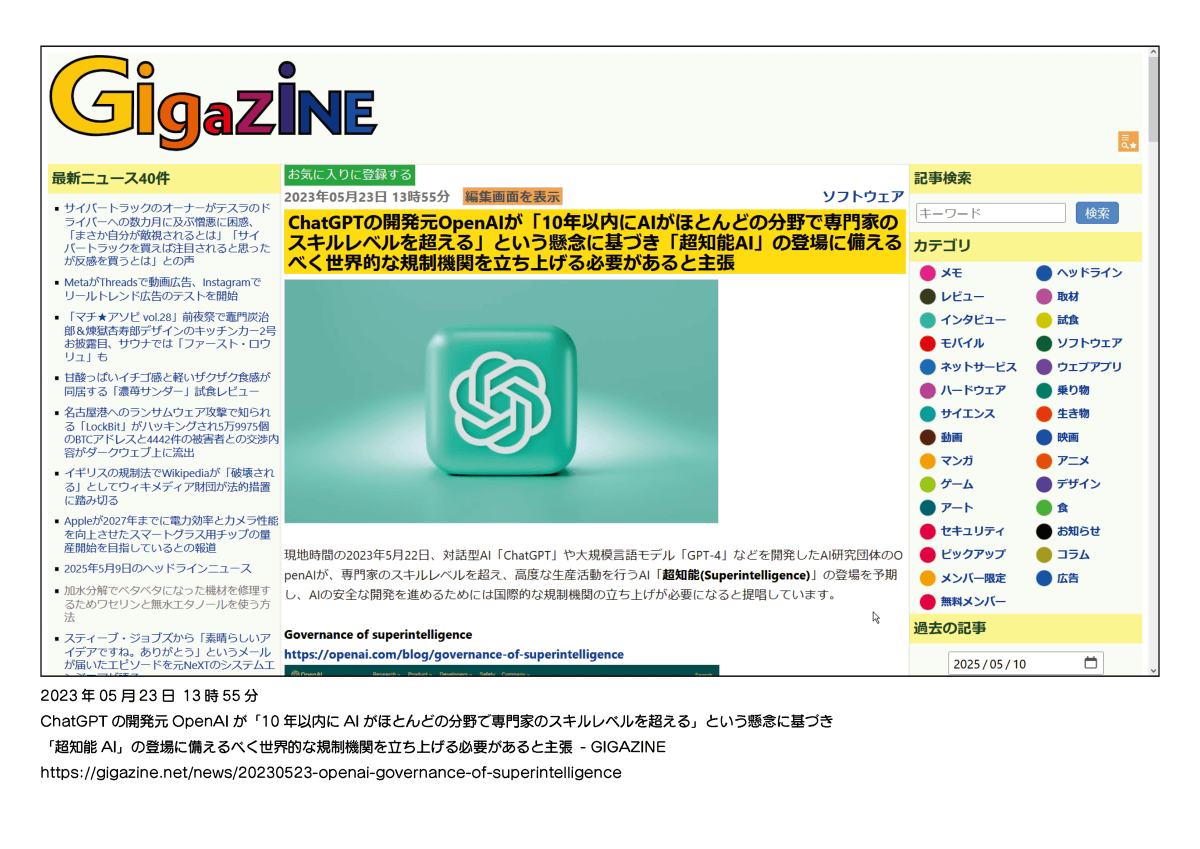1200x849 pixels.
Task: Click the 検索 search button
Action: pyautogui.click(x=1097, y=213)
